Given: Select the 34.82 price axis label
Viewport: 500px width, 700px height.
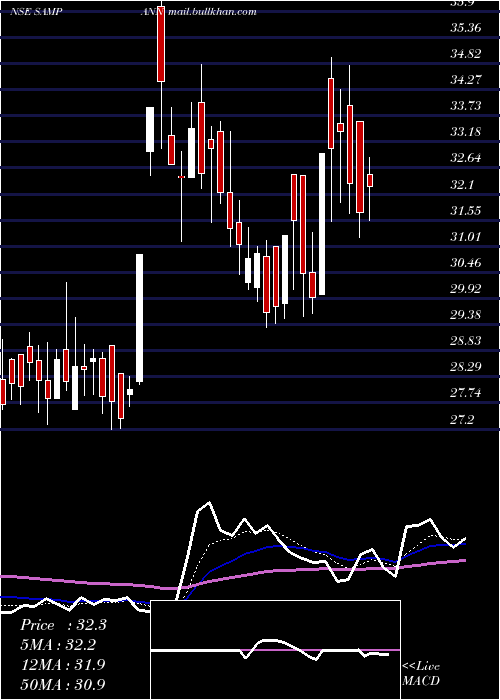Looking at the screenshot, I should pyautogui.click(x=466, y=54).
